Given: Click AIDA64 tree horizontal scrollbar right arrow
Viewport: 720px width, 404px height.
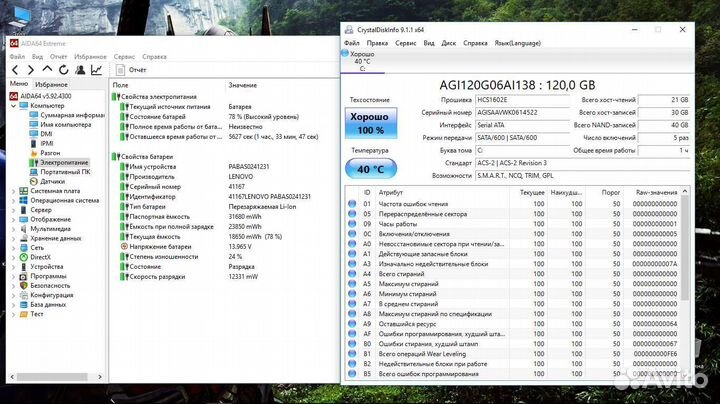Looking at the screenshot, I should 100,377.
